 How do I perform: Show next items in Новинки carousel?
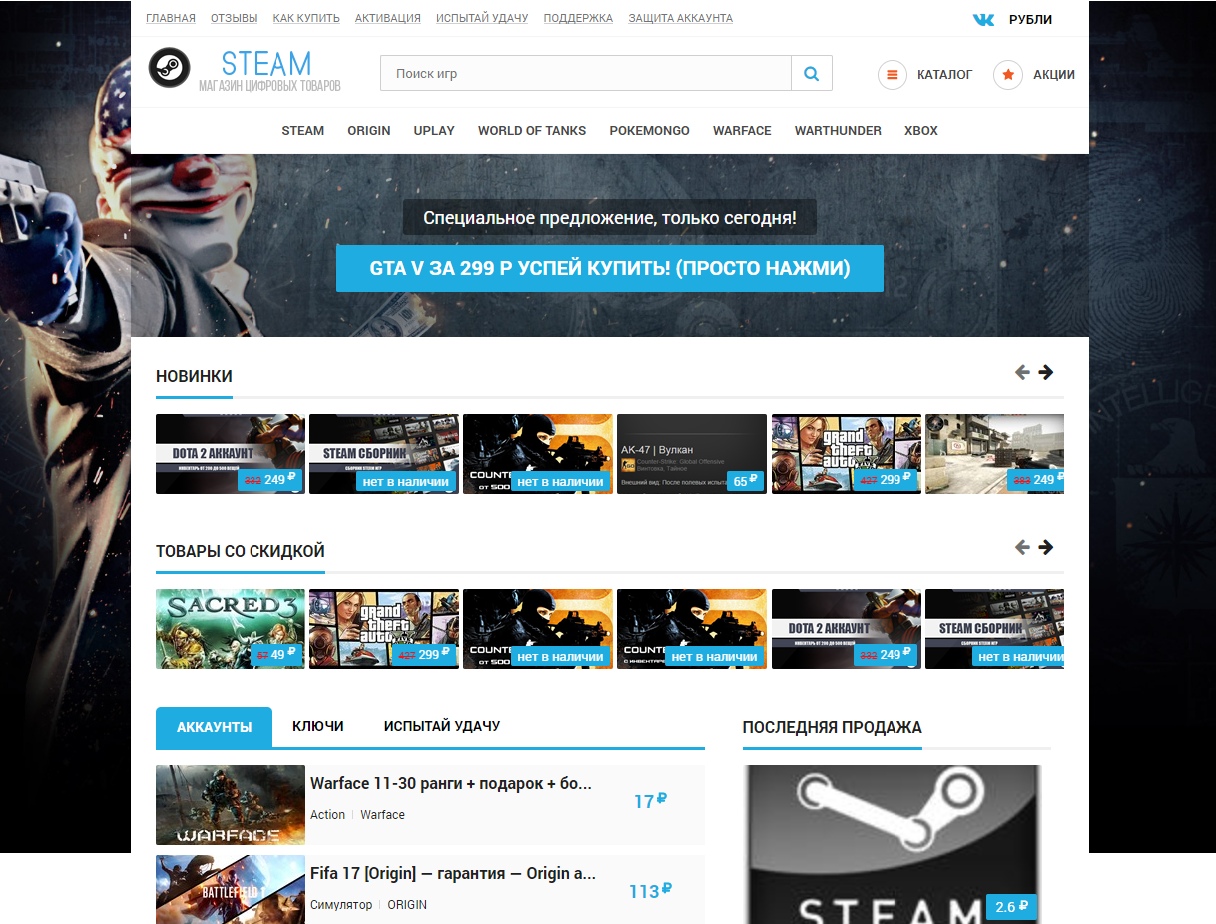[1046, 372]
